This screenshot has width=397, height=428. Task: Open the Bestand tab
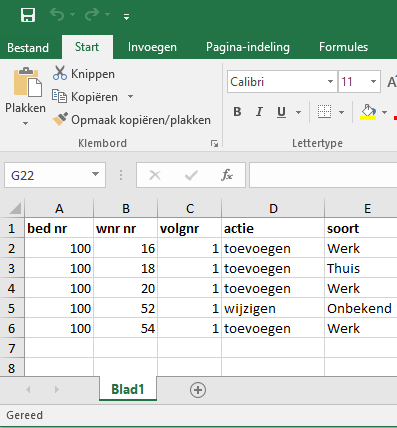(28, 47)
